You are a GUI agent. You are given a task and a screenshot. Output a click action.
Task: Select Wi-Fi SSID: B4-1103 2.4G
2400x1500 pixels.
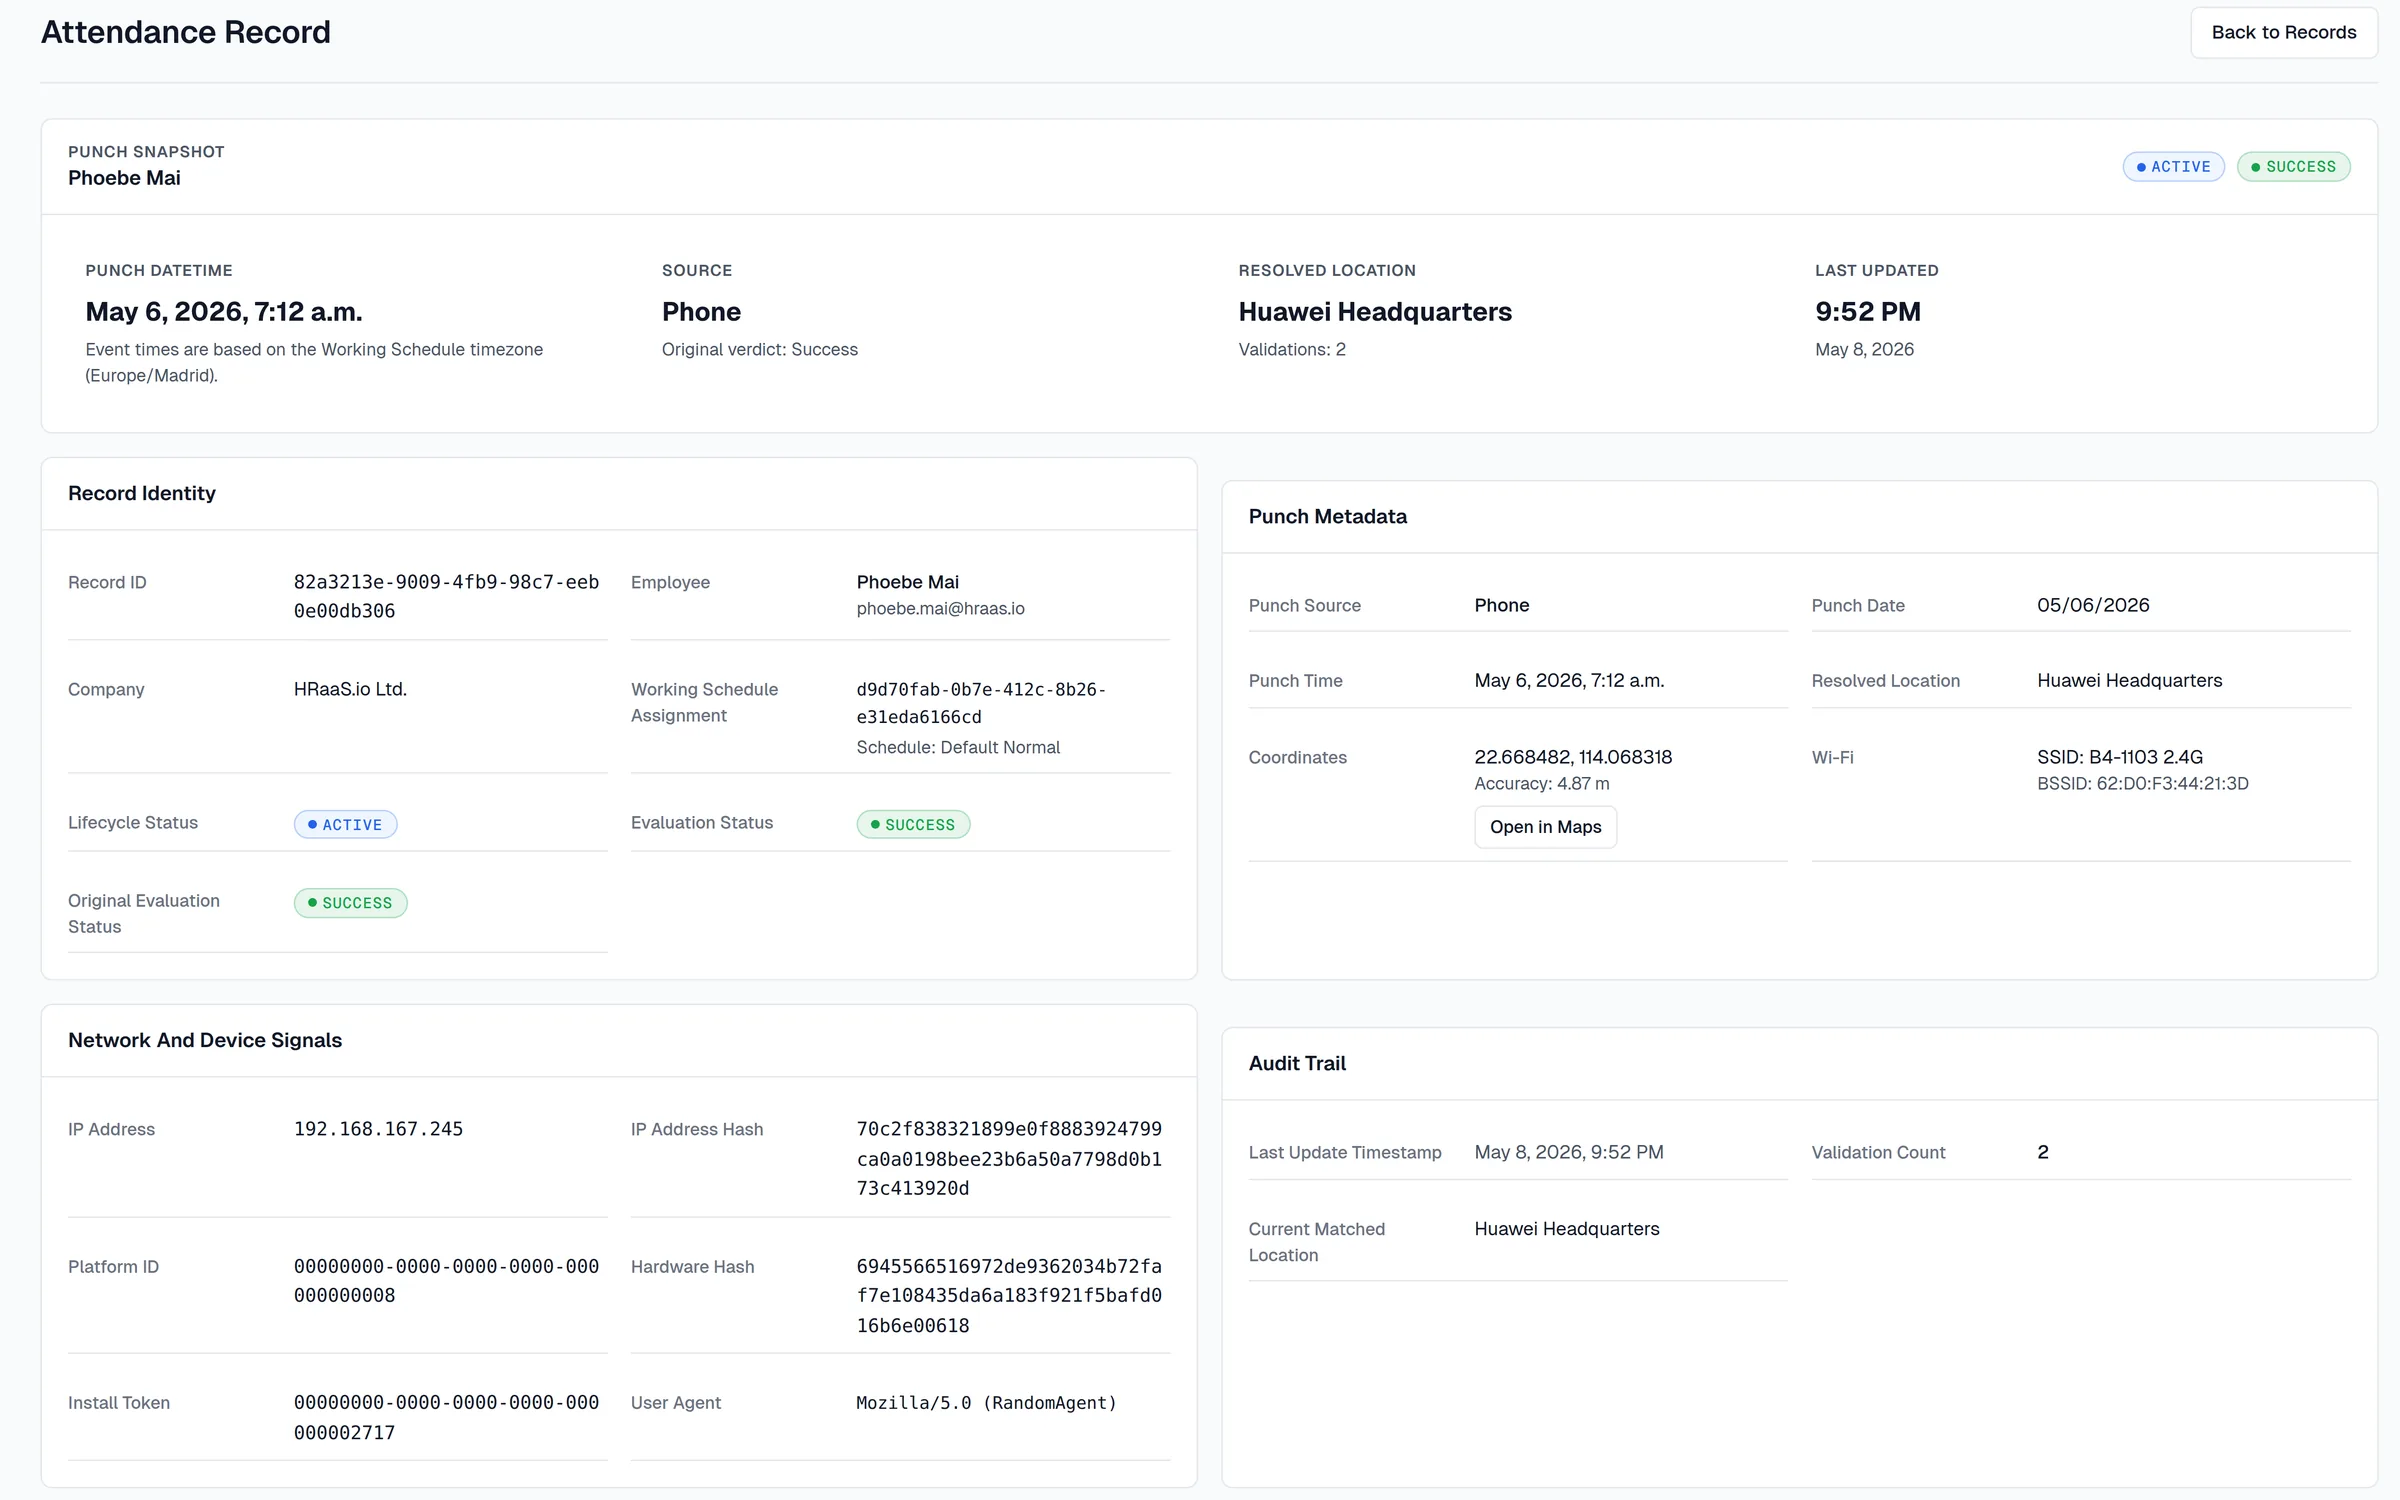point(2120,757)
